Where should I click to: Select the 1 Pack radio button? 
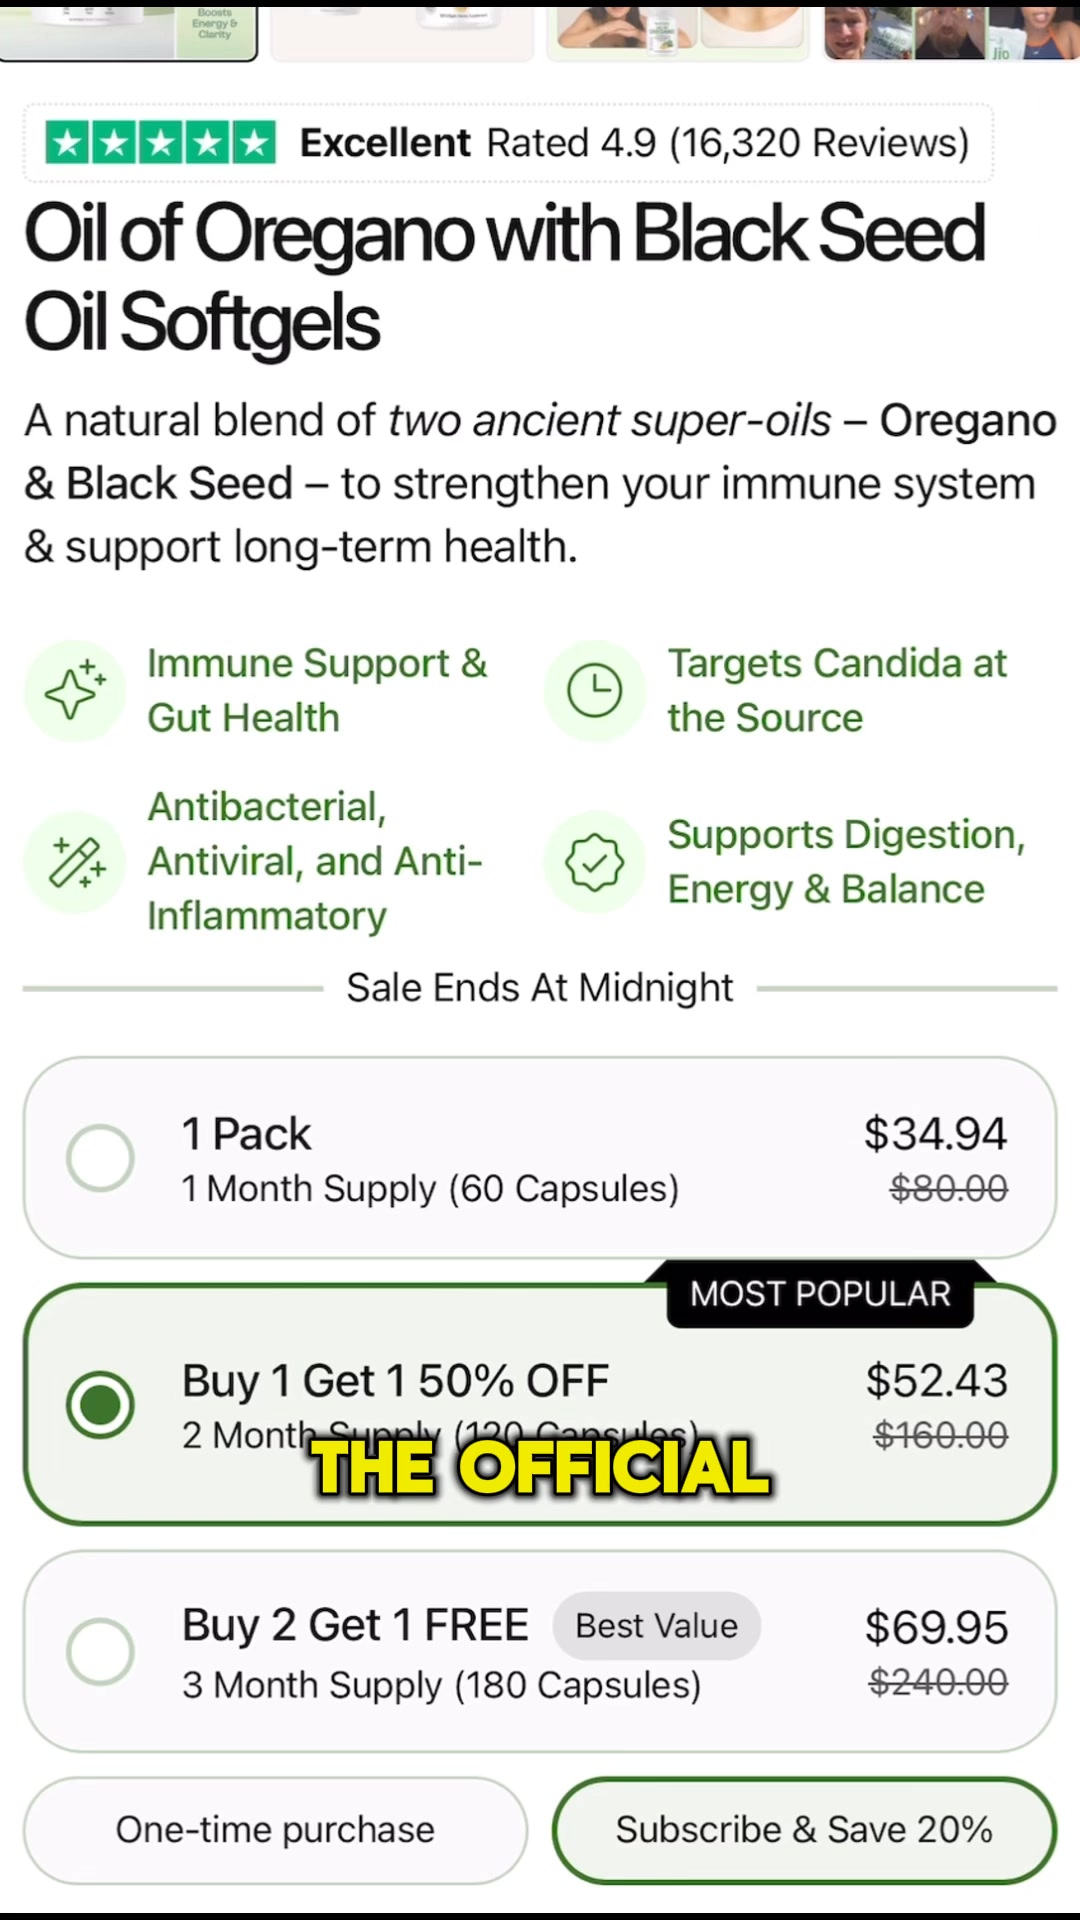(100, 1158)
